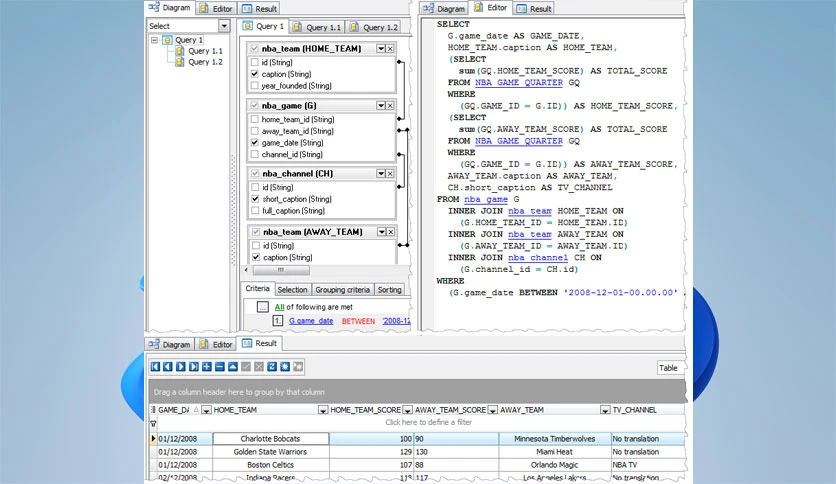The image size is (836, 484).
Task: Open nba_game (G) table dropdown arrow
Action: pyautogui.click(x=381, y=106)
